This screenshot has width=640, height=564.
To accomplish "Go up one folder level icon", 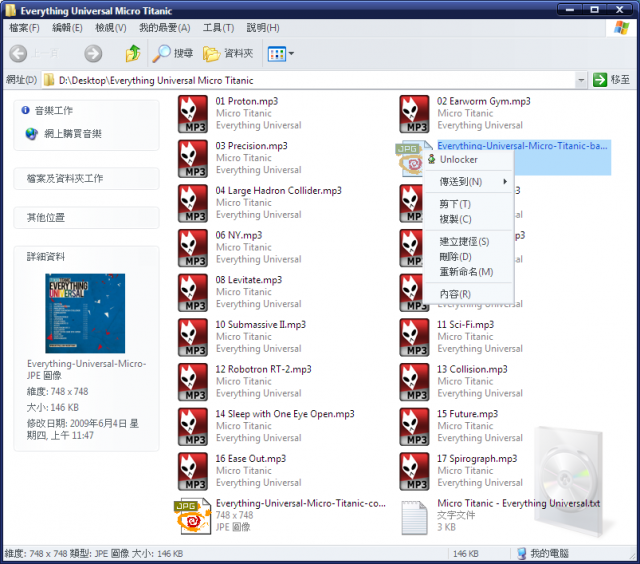I will [x=133, y=53].
